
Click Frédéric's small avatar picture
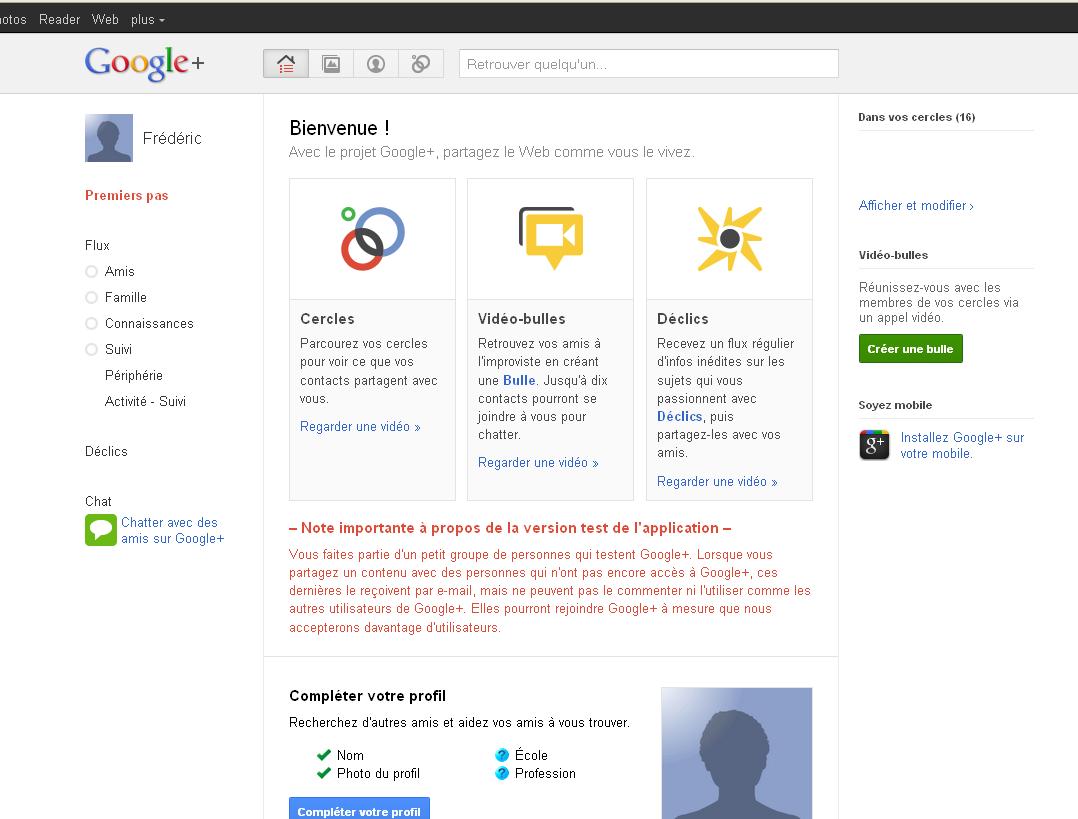pyautogui.click(x=109, y=138)
